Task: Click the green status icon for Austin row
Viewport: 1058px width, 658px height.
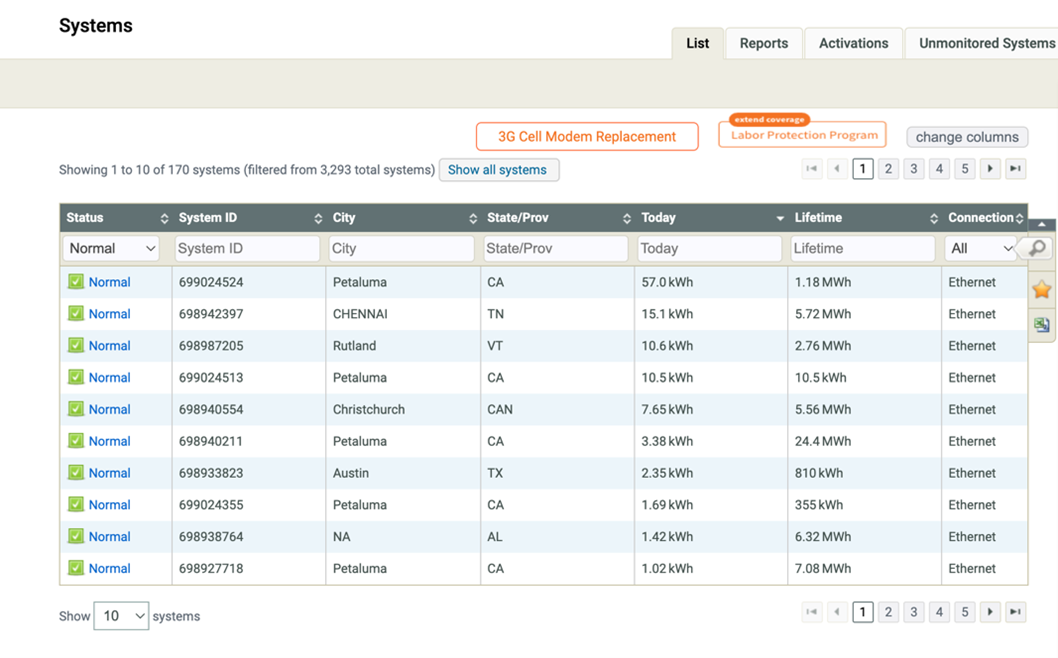Action: point(76,472)
